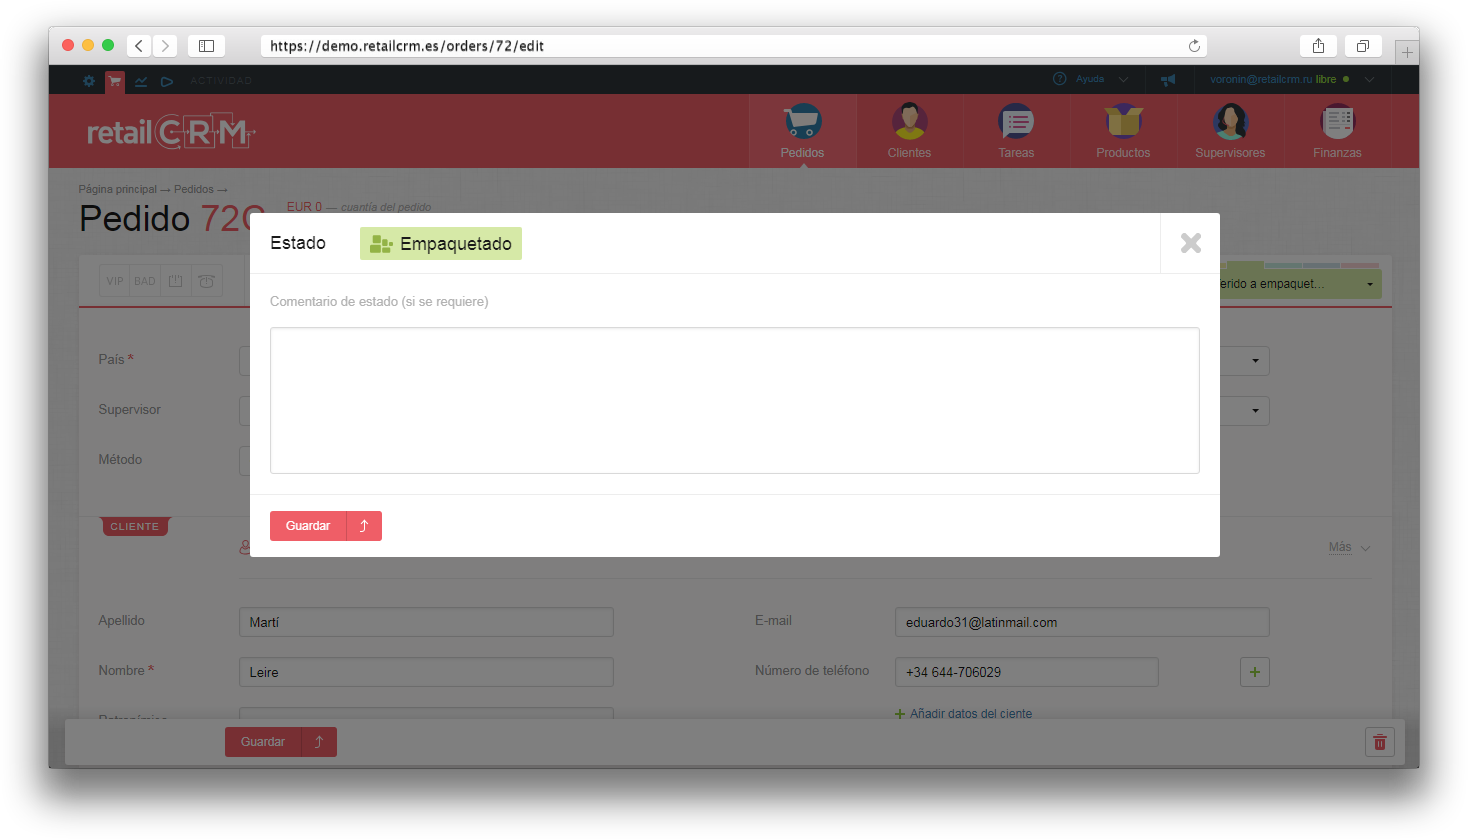Expand the Ayuda dropdown chevron
Image resolution: width=1468 pixels, height=839 pixels.
click(x=1123, y=79)
